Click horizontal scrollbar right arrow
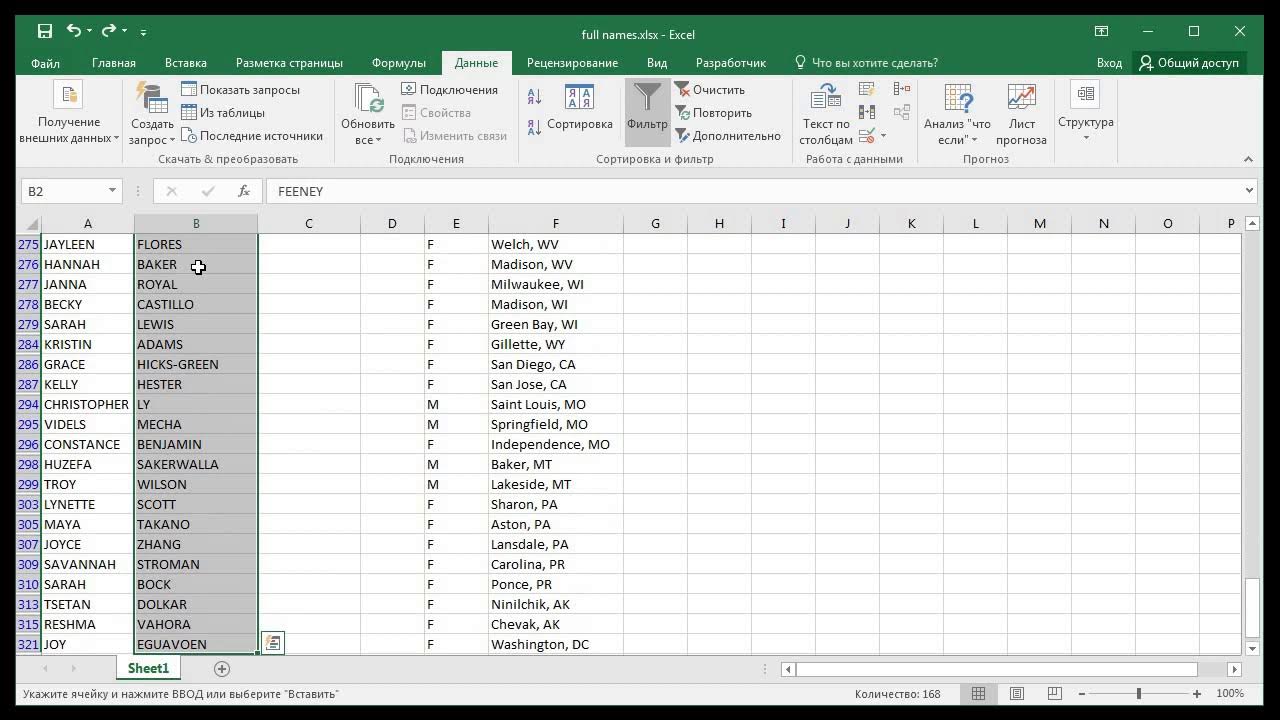This screenshot has height=720, width=1280. [1235, 669]
